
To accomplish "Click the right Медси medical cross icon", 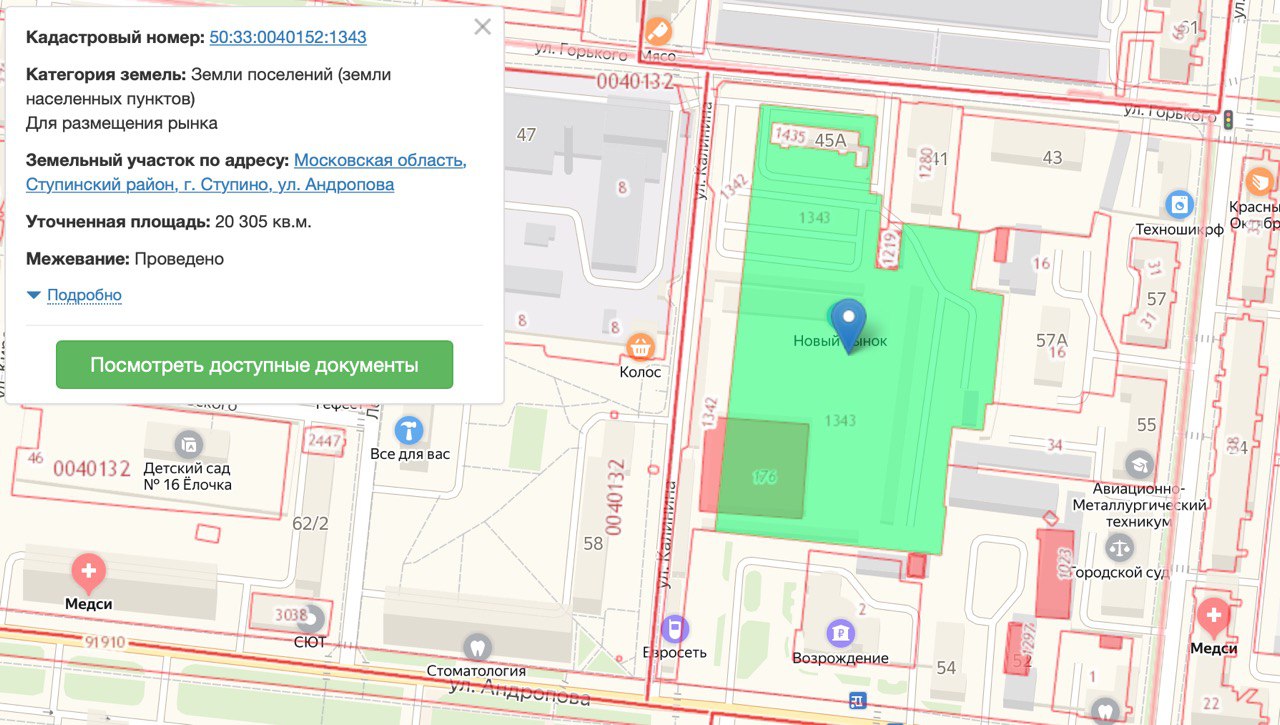I will 1213,617.
